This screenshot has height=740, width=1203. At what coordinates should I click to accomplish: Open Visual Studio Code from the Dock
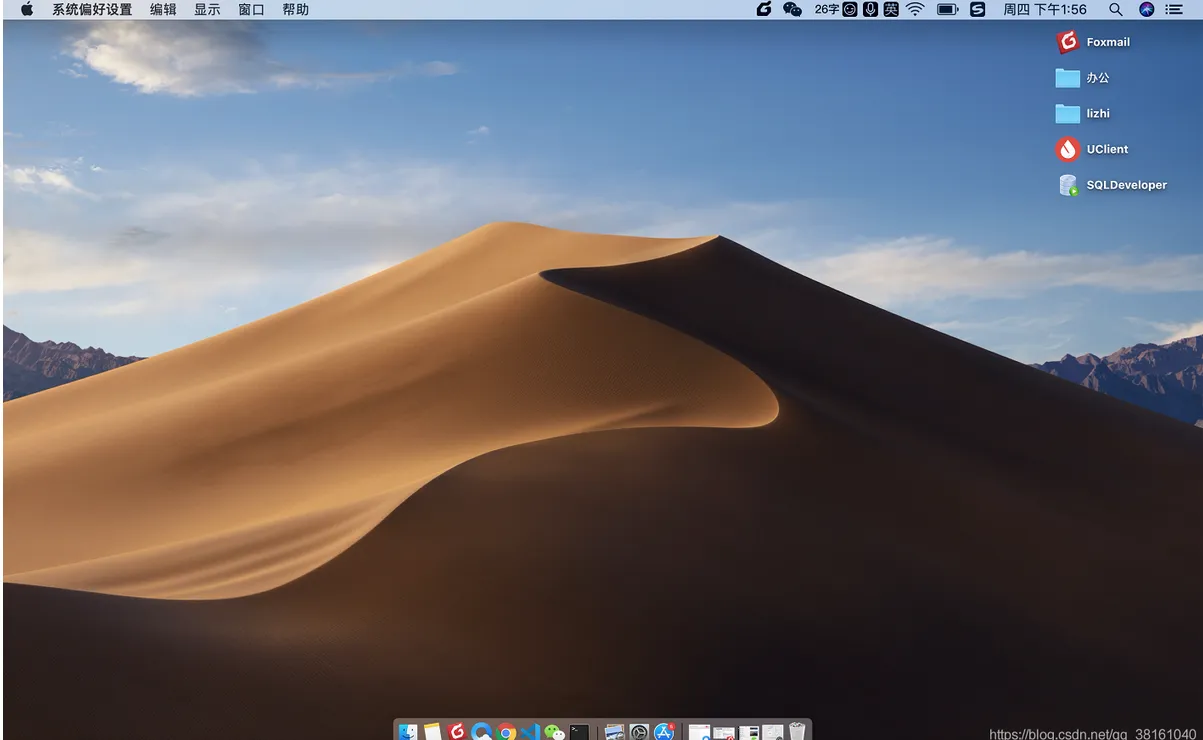click(530, 732)
